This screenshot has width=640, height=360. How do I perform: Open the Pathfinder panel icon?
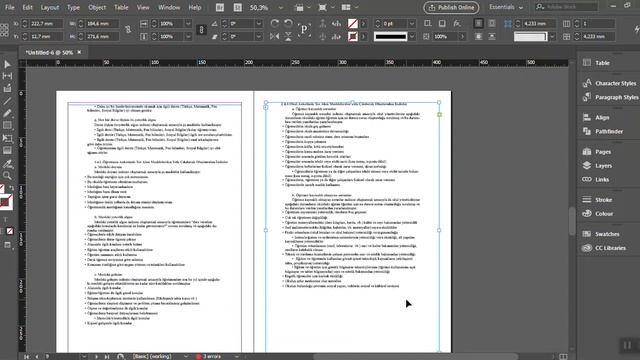click(x=587, y=131)
